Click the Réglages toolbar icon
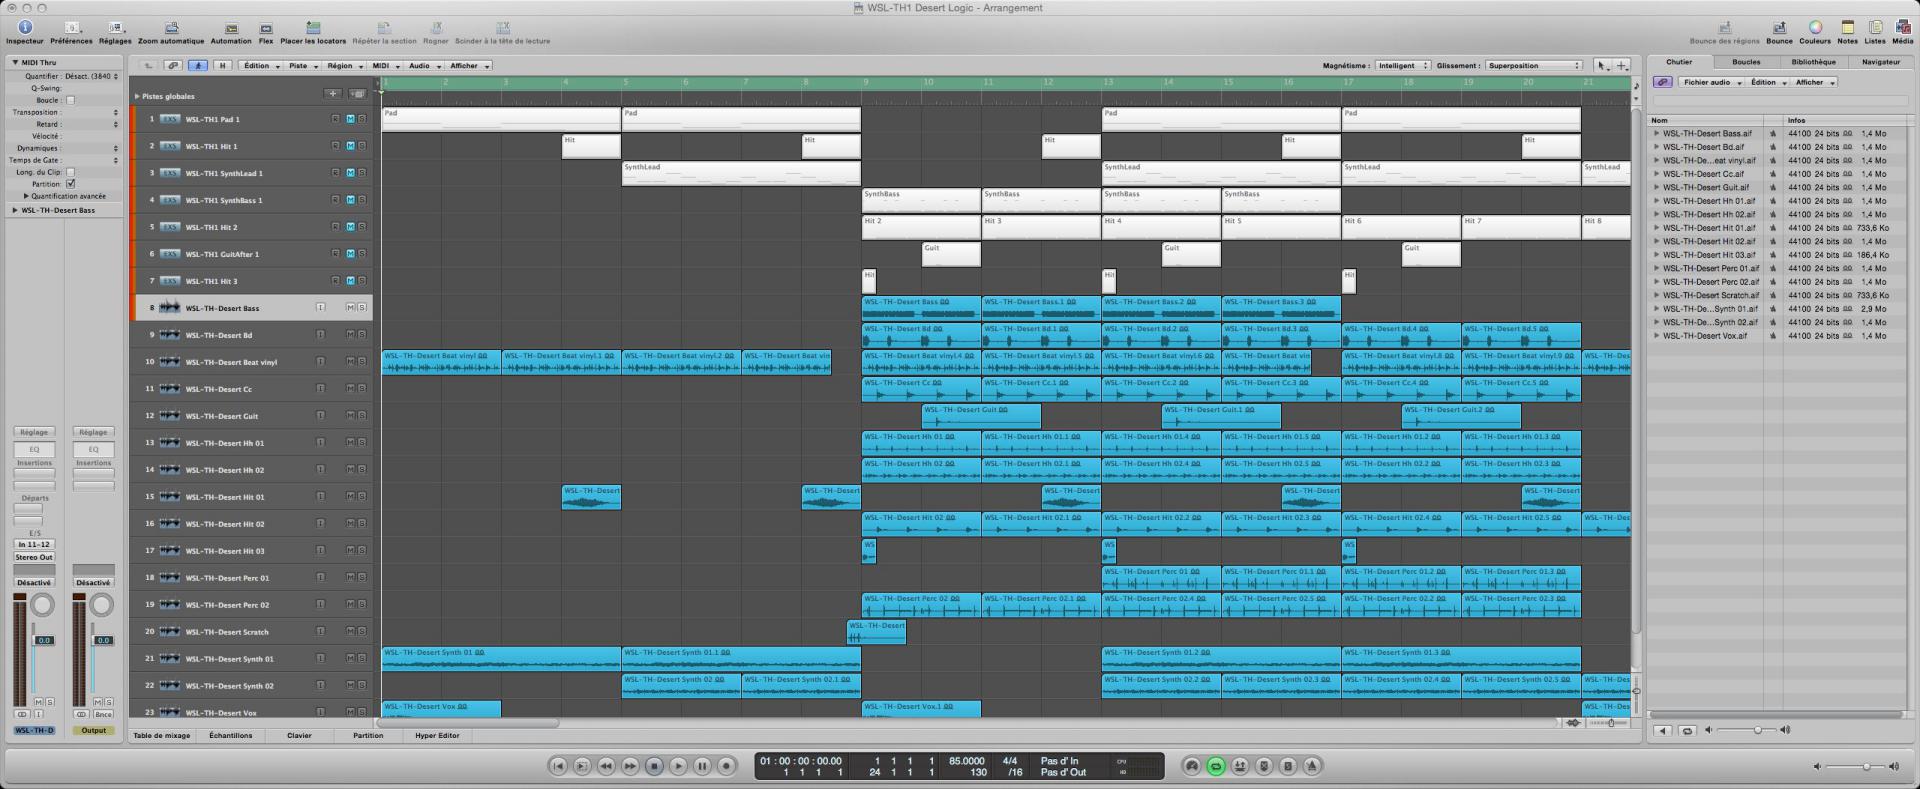Screen dimensions: 1920x789 click(x=115, y=28)
